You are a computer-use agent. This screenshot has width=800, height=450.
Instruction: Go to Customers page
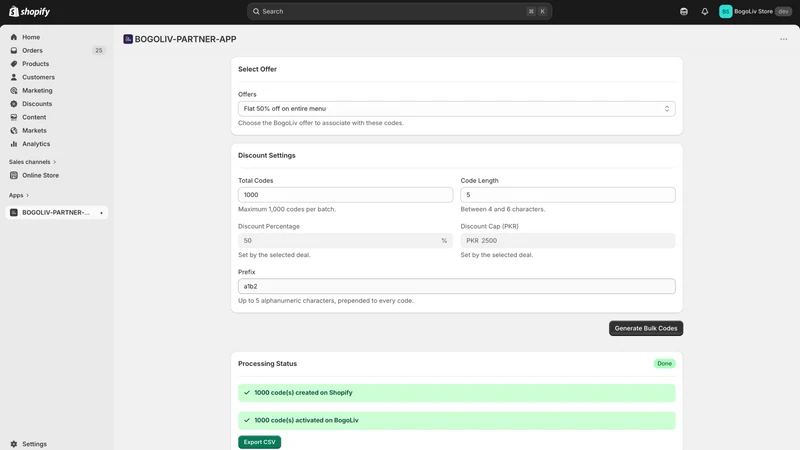click(x=38, y=77)
